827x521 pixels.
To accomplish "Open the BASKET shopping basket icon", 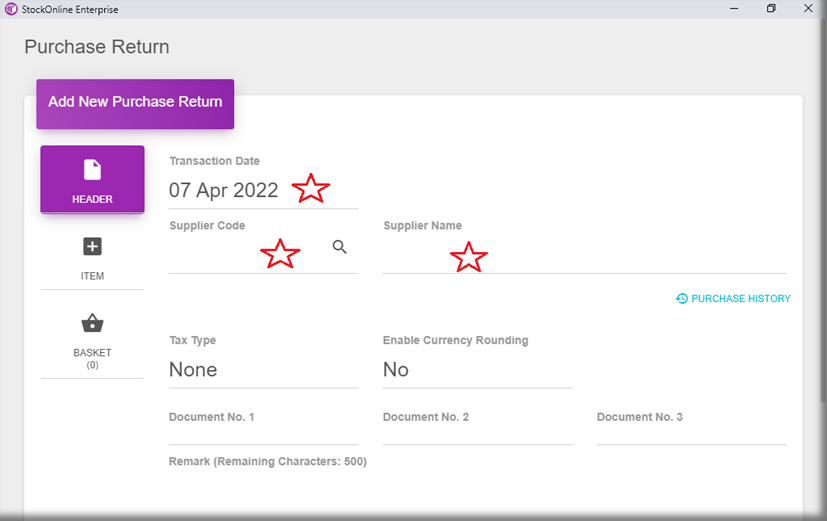I will pyautogui.click(x=92, y=323).
